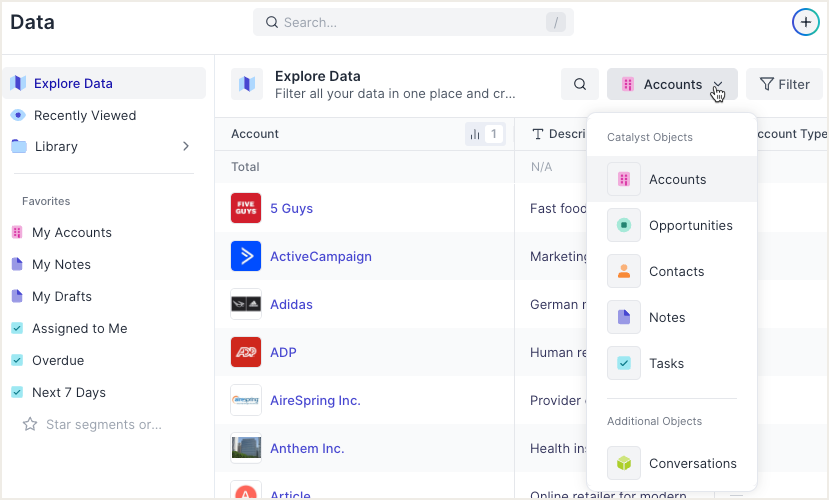
Task: Click the Filter funnel button
Action: (x=785, y=84)
